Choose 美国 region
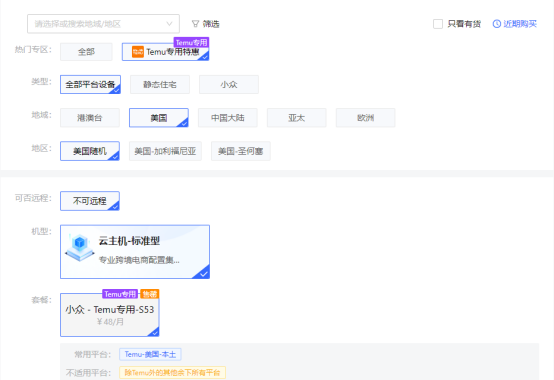 pos(159,118)
